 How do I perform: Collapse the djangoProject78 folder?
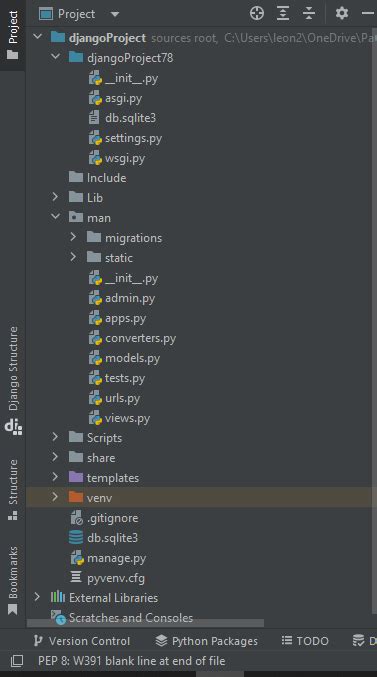tap(55, 57)
